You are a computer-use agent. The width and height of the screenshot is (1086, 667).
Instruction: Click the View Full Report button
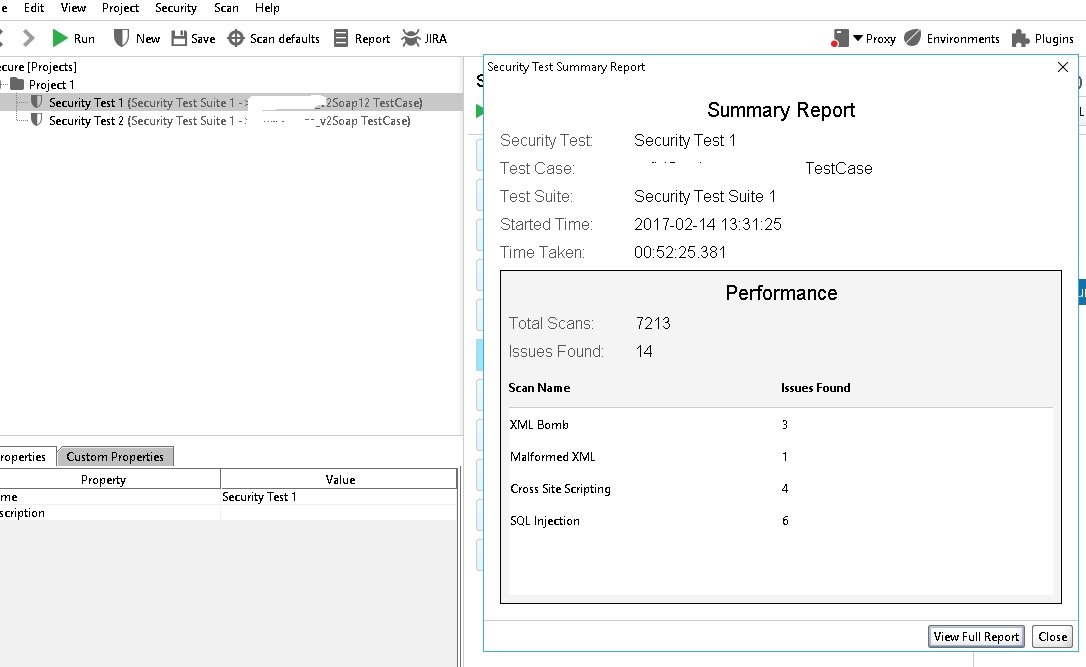975,636
